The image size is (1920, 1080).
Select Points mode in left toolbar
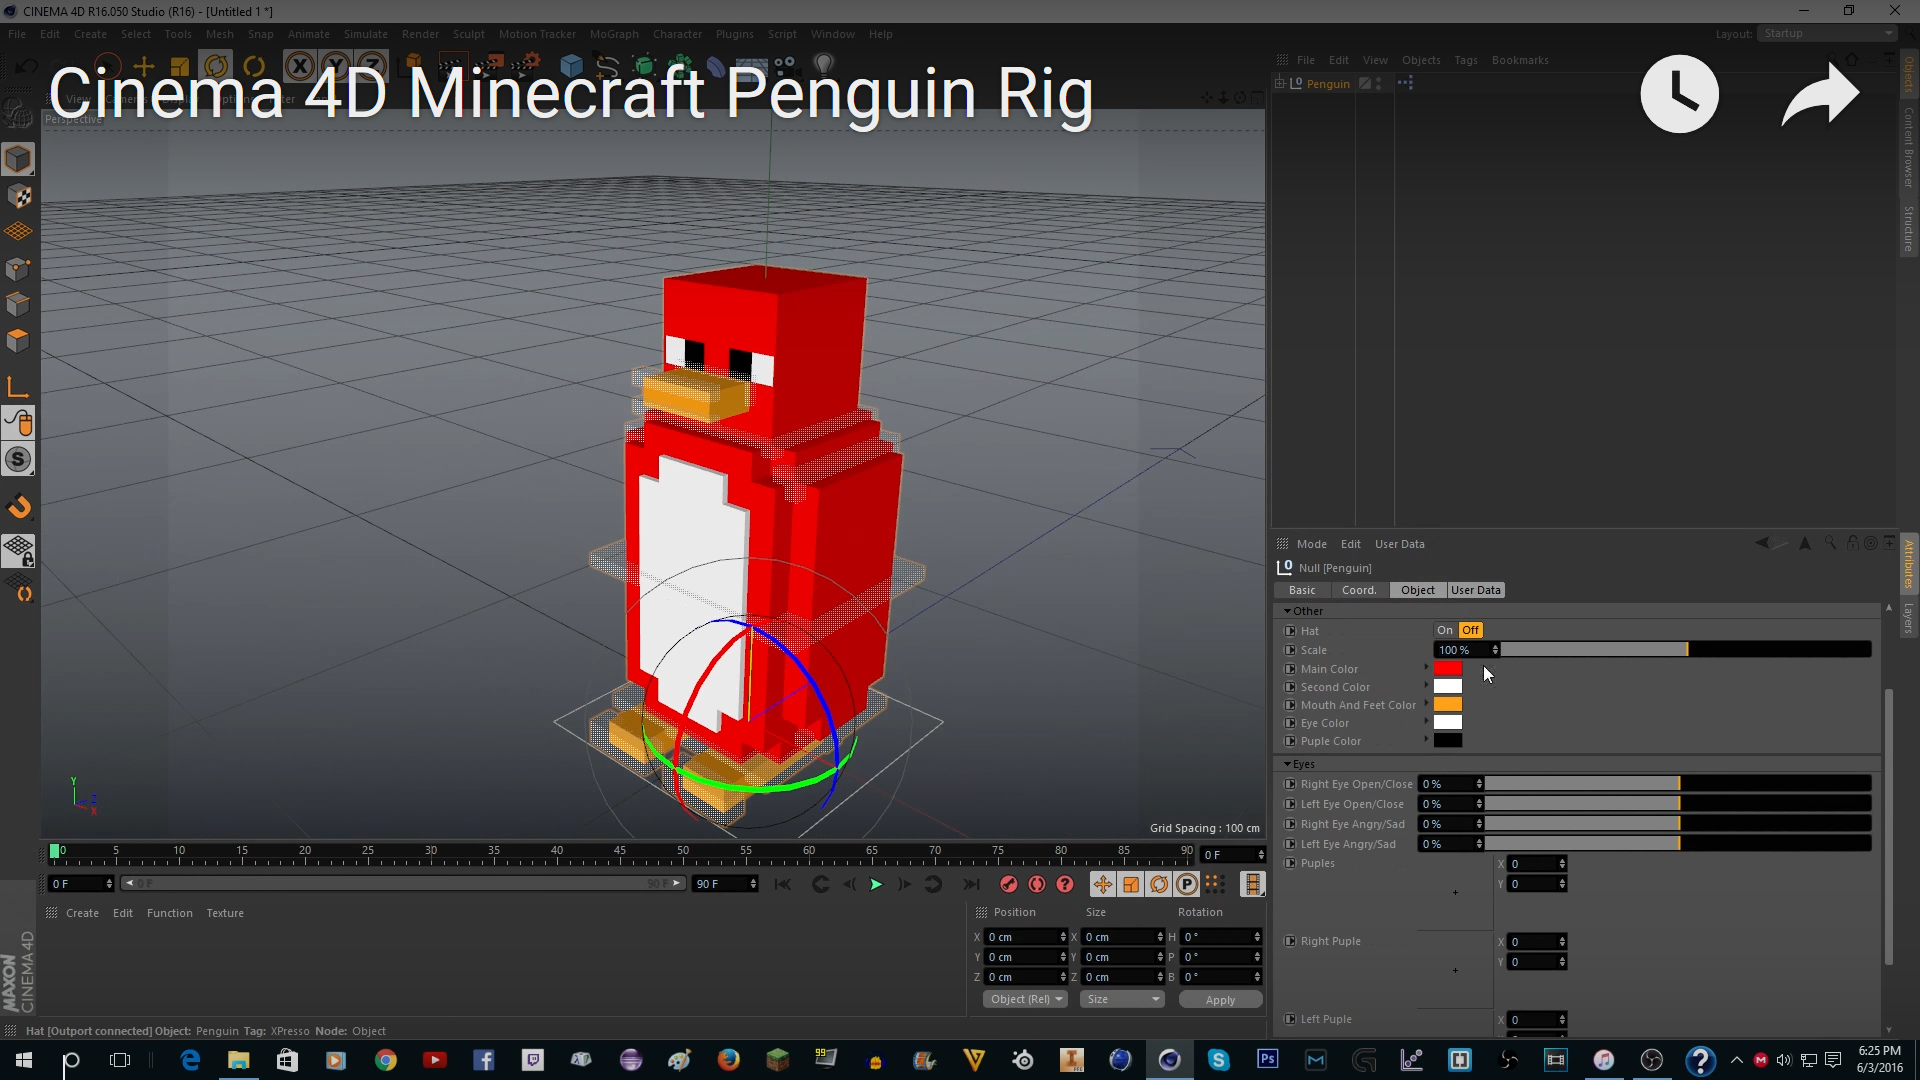pyautogui.click(x=18, y=268)
